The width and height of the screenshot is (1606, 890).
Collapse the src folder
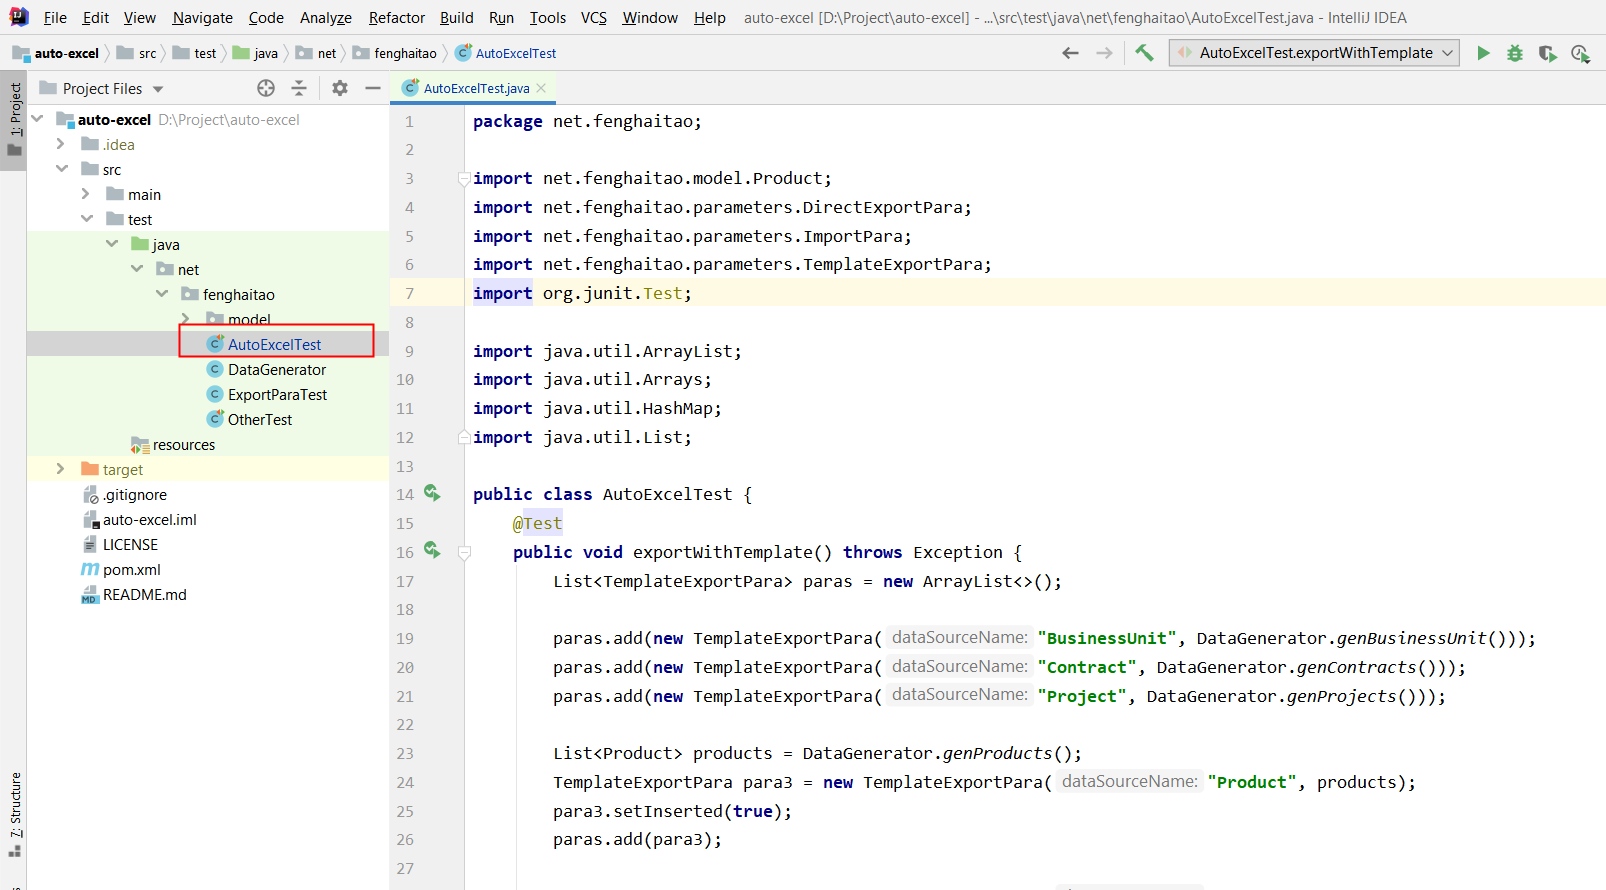62,169
